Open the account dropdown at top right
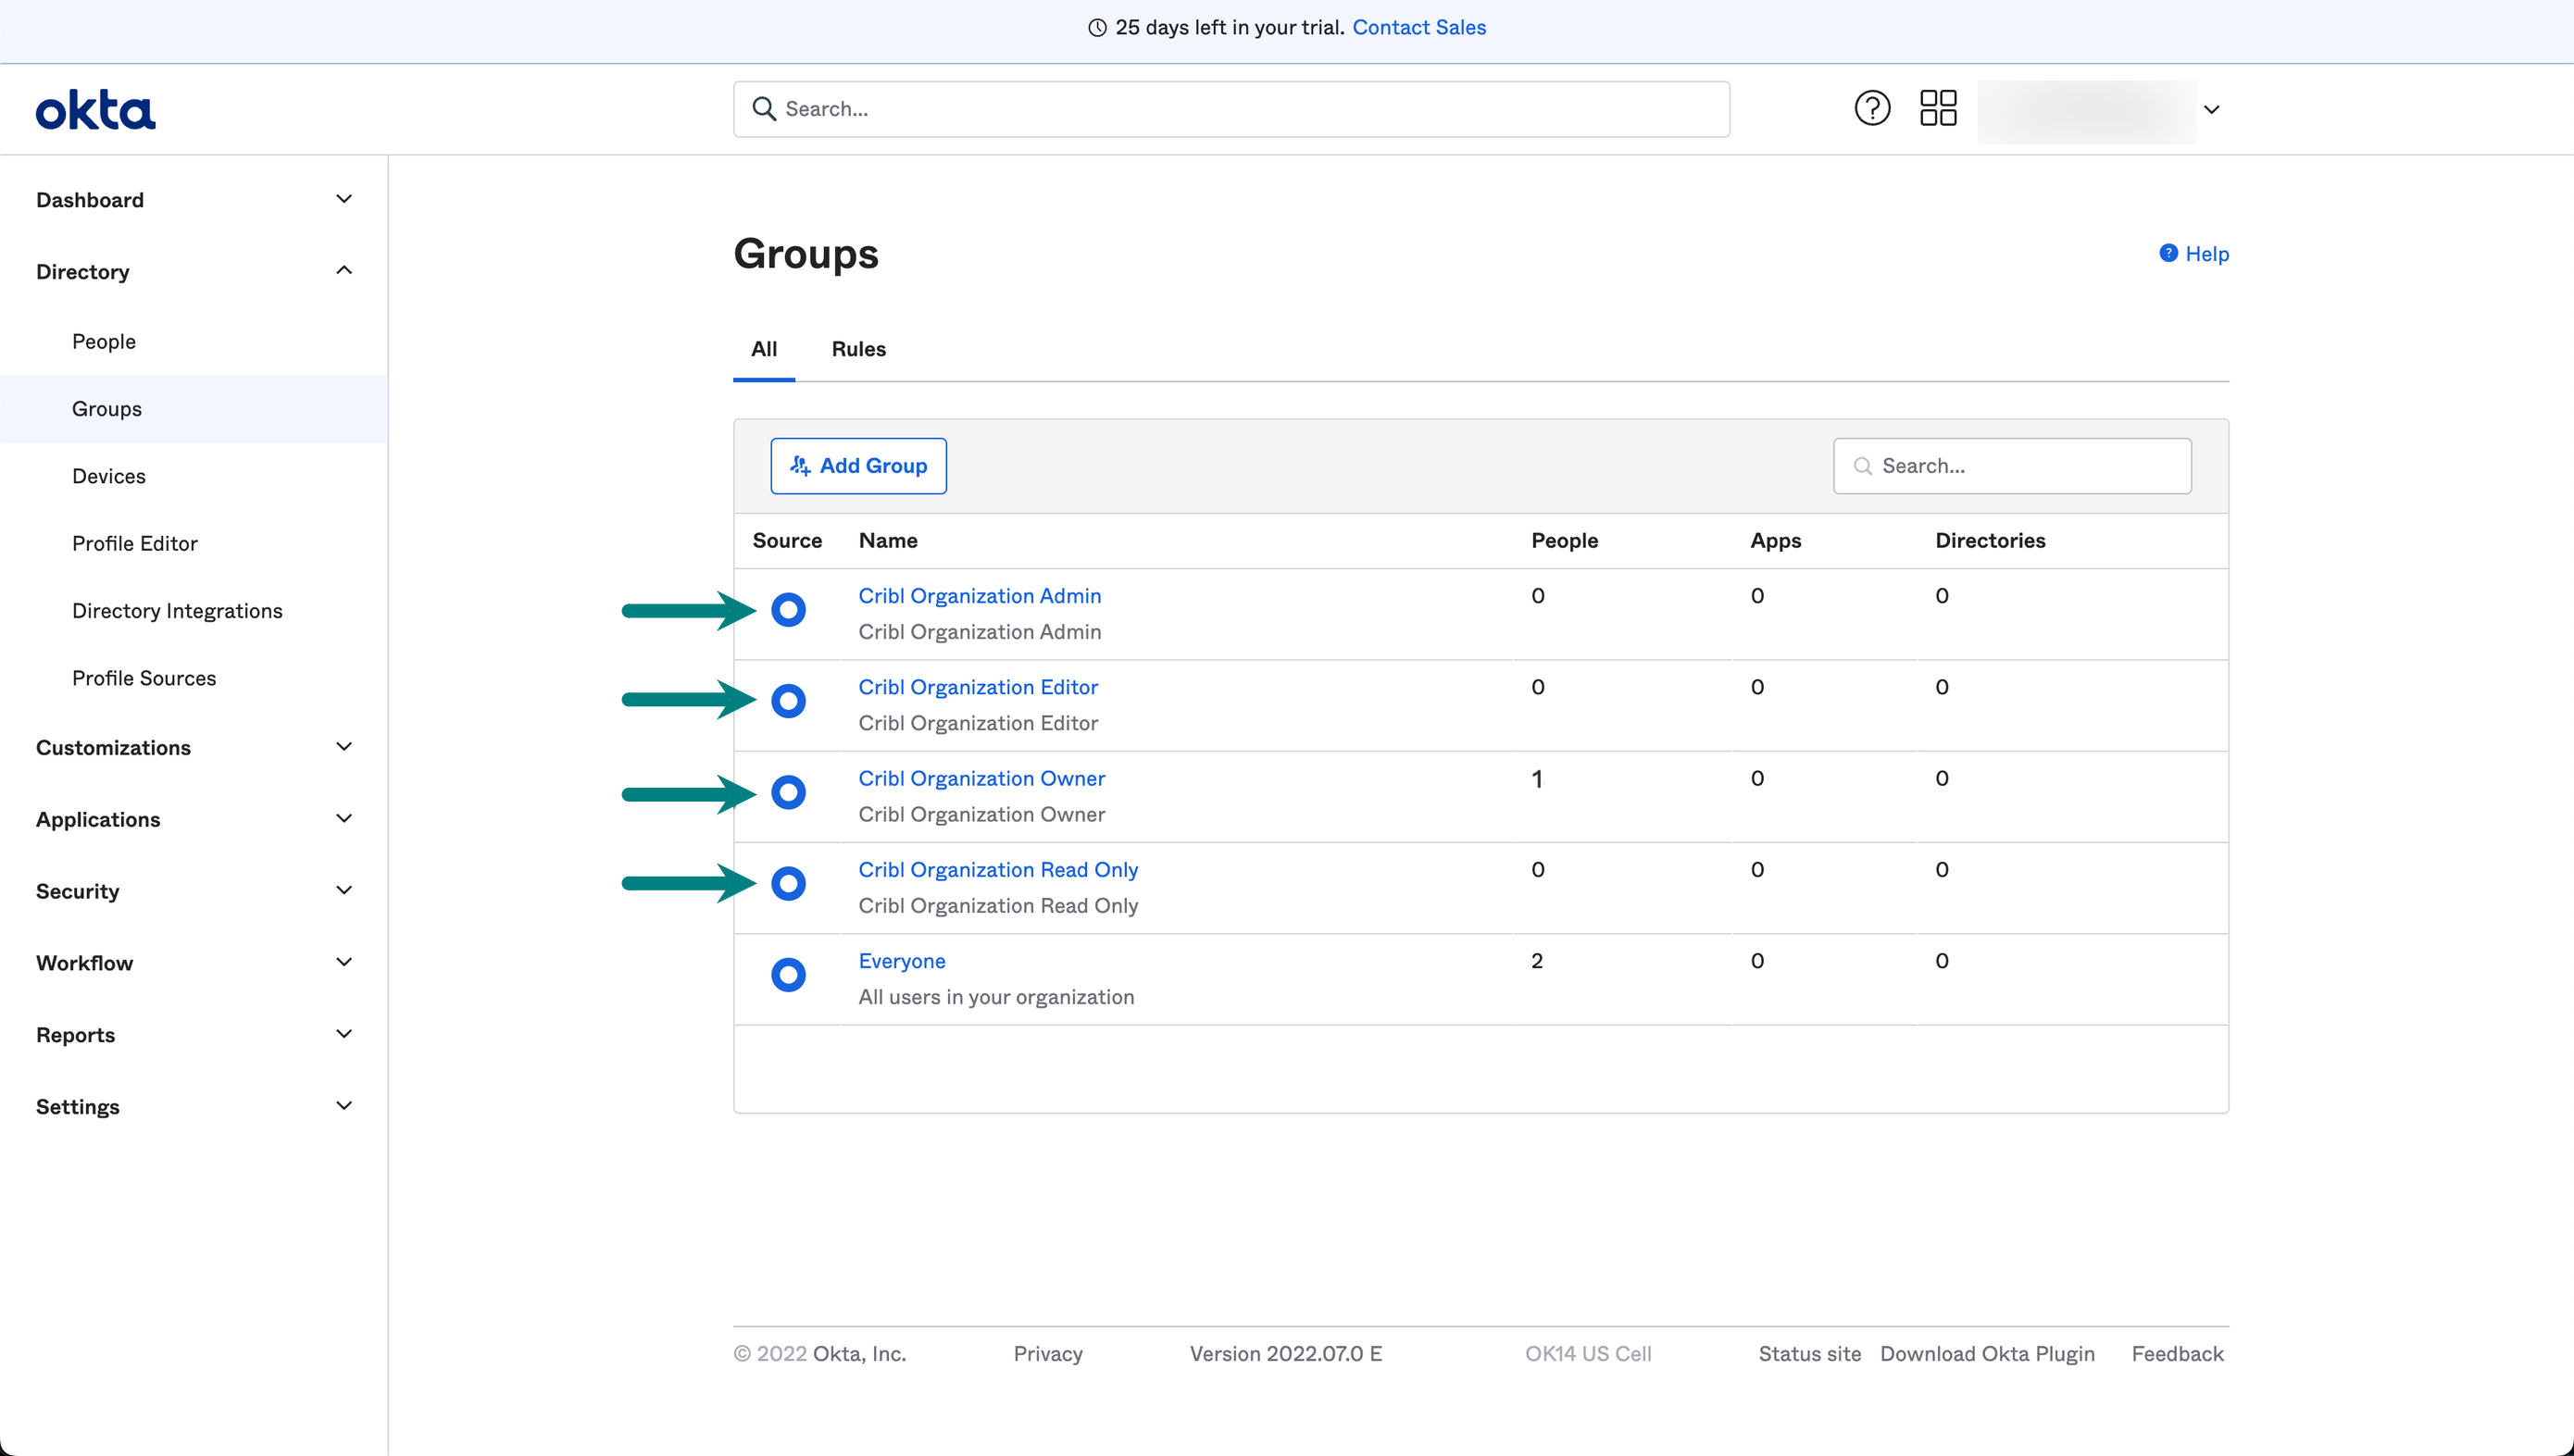 (x=2213, y=110)
